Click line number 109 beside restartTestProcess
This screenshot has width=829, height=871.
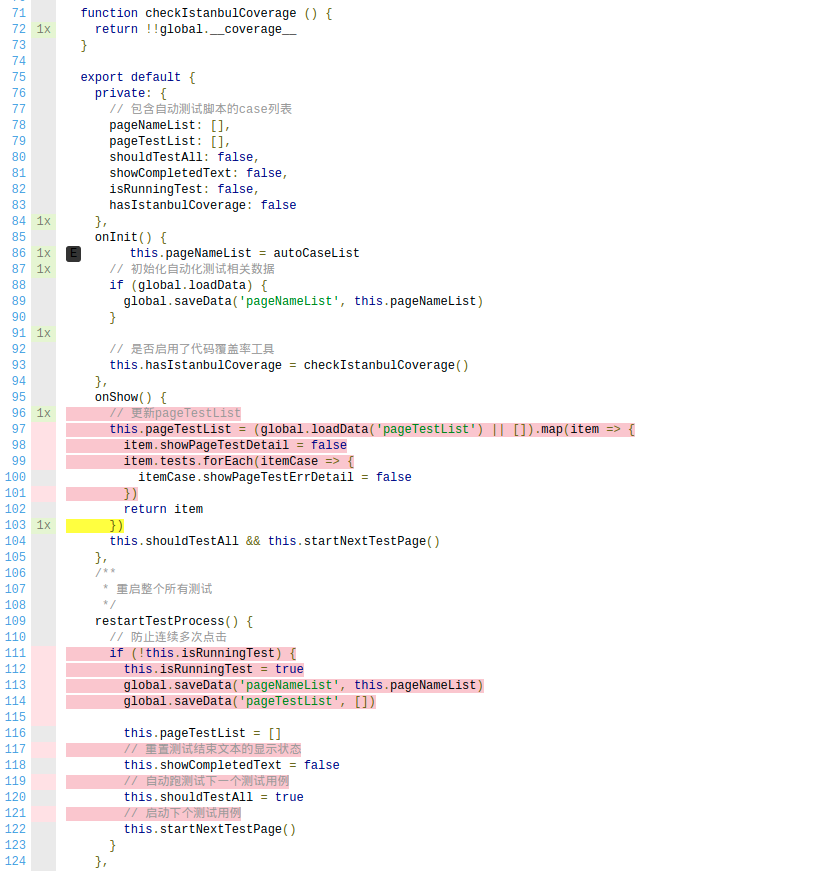point(15,621)
